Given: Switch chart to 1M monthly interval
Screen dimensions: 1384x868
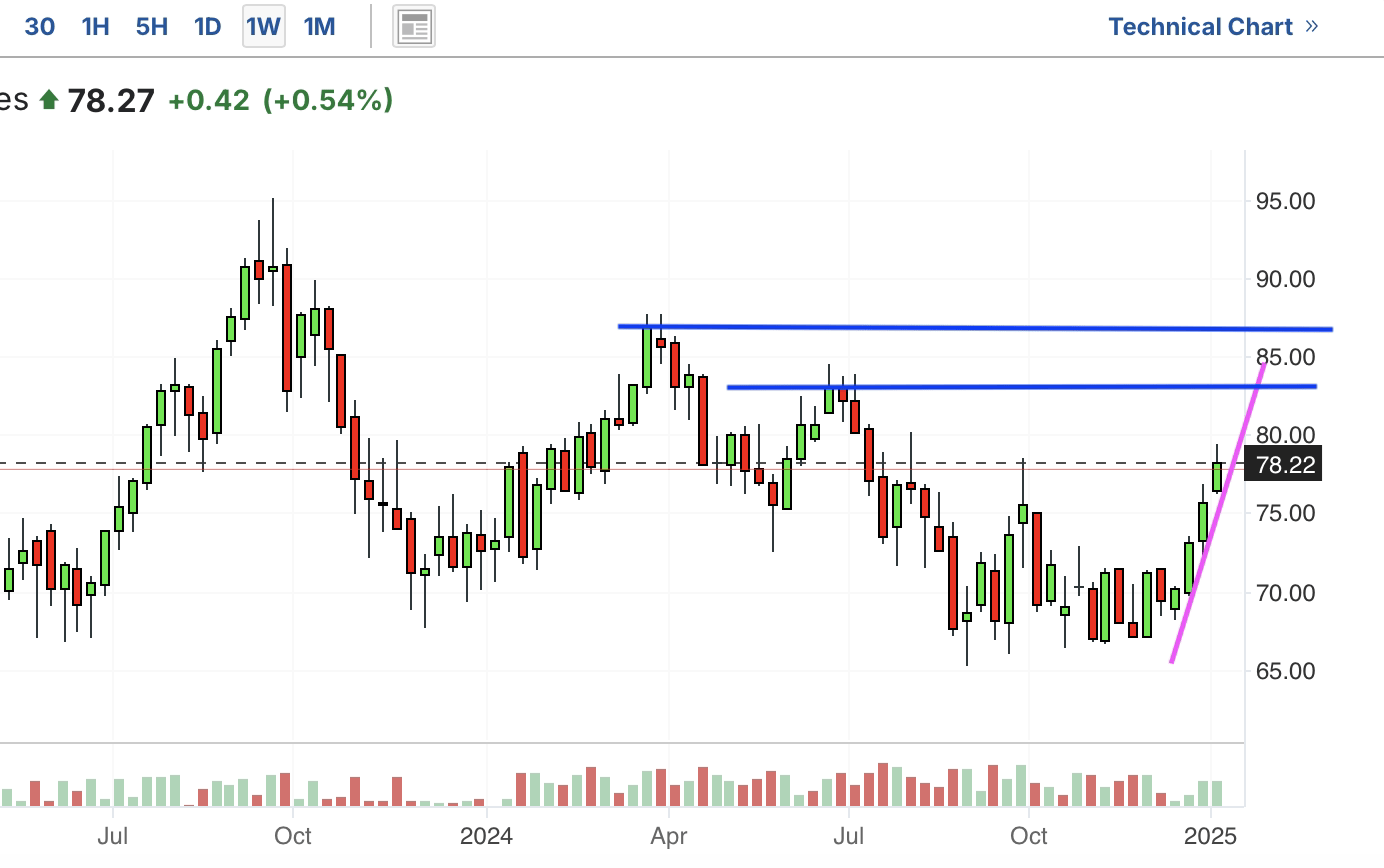Looking at the screenshot, I should click(319, 27).
